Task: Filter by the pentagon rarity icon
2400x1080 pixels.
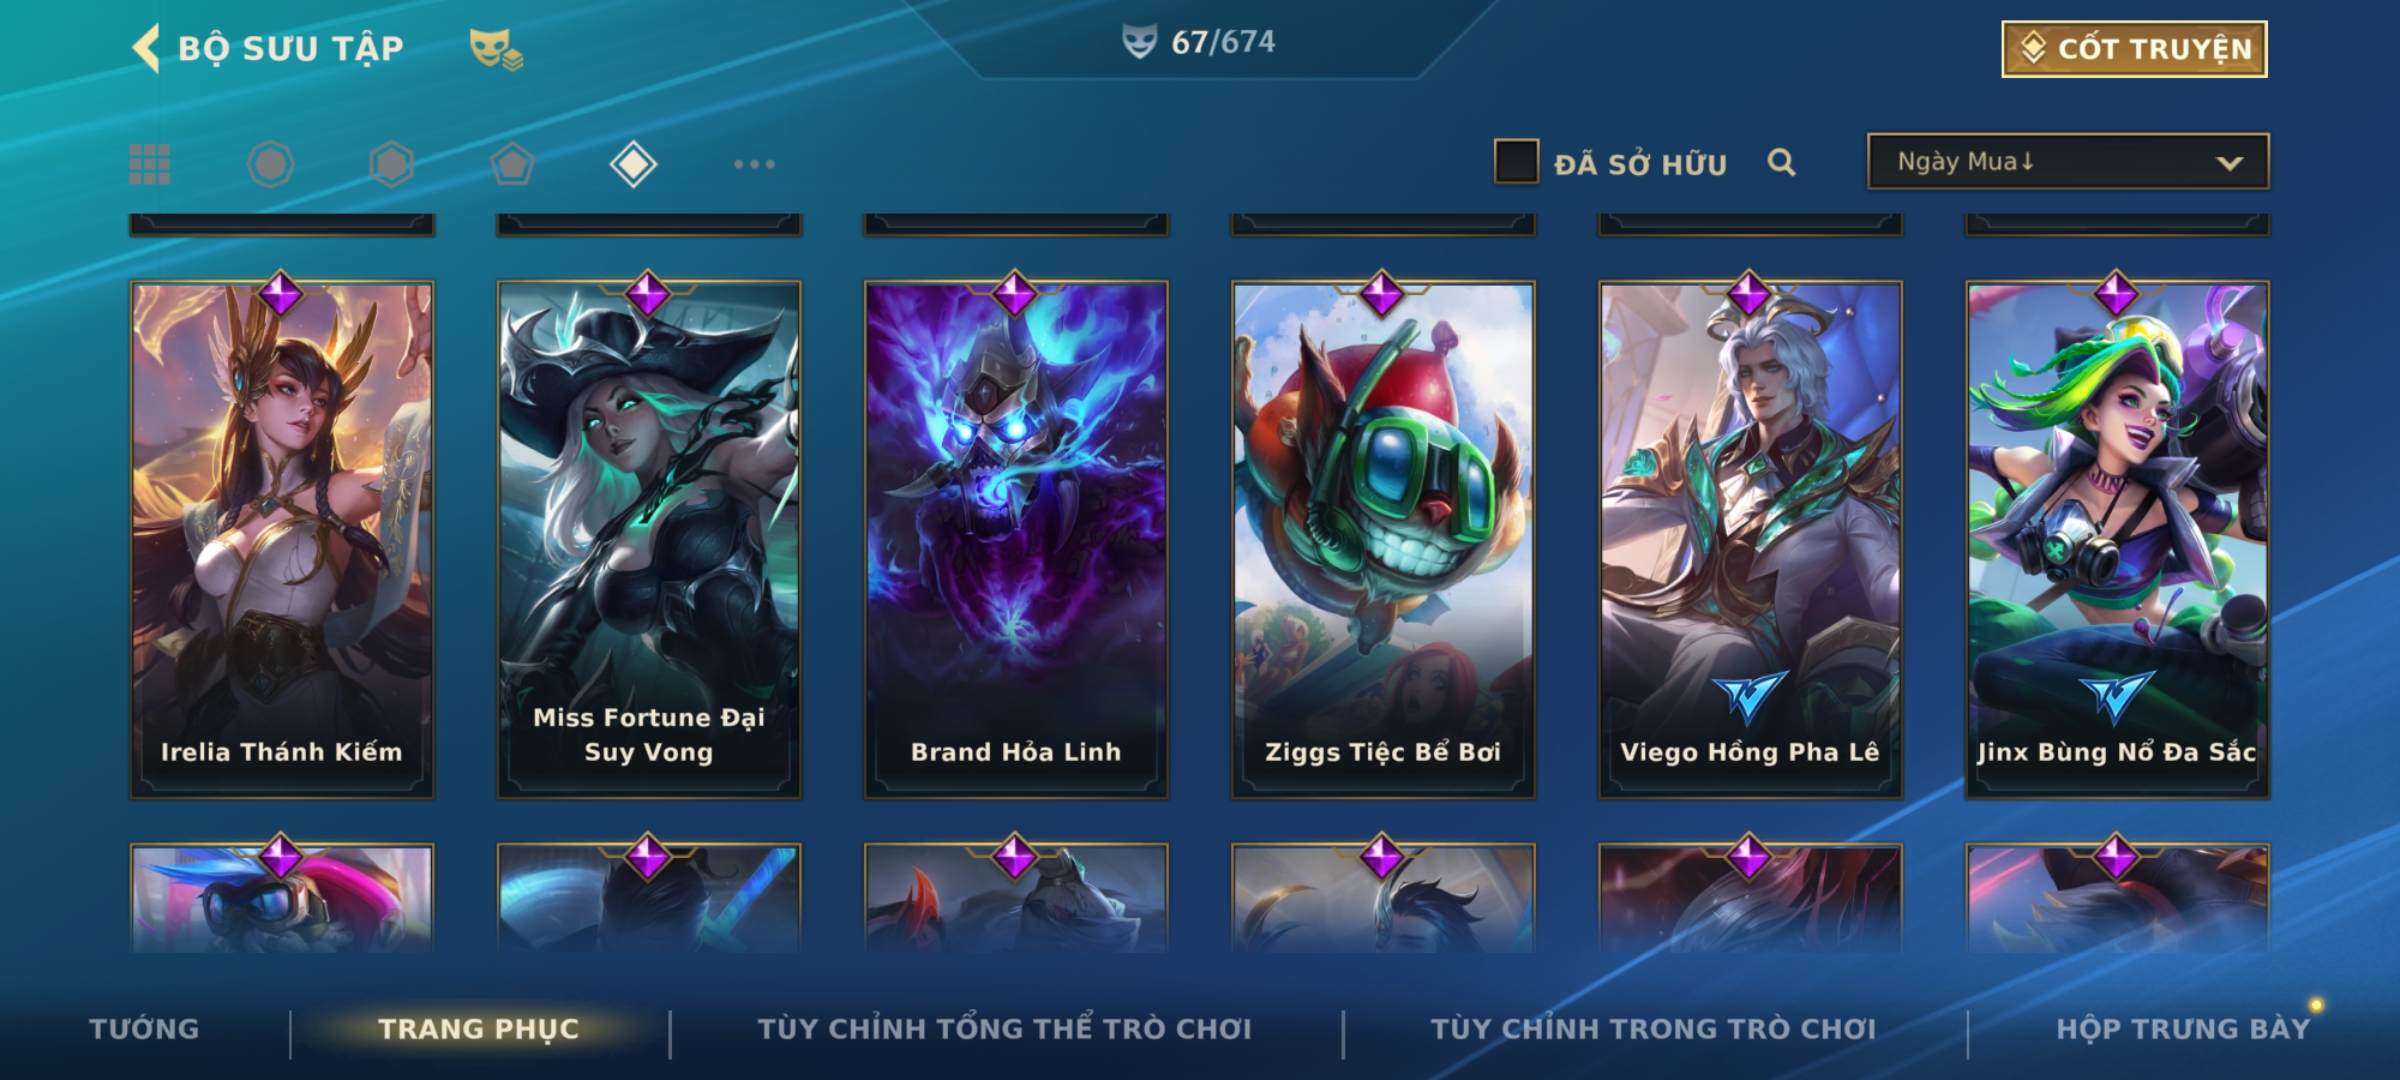Action: pyautogui.click(x=512, y=164)
